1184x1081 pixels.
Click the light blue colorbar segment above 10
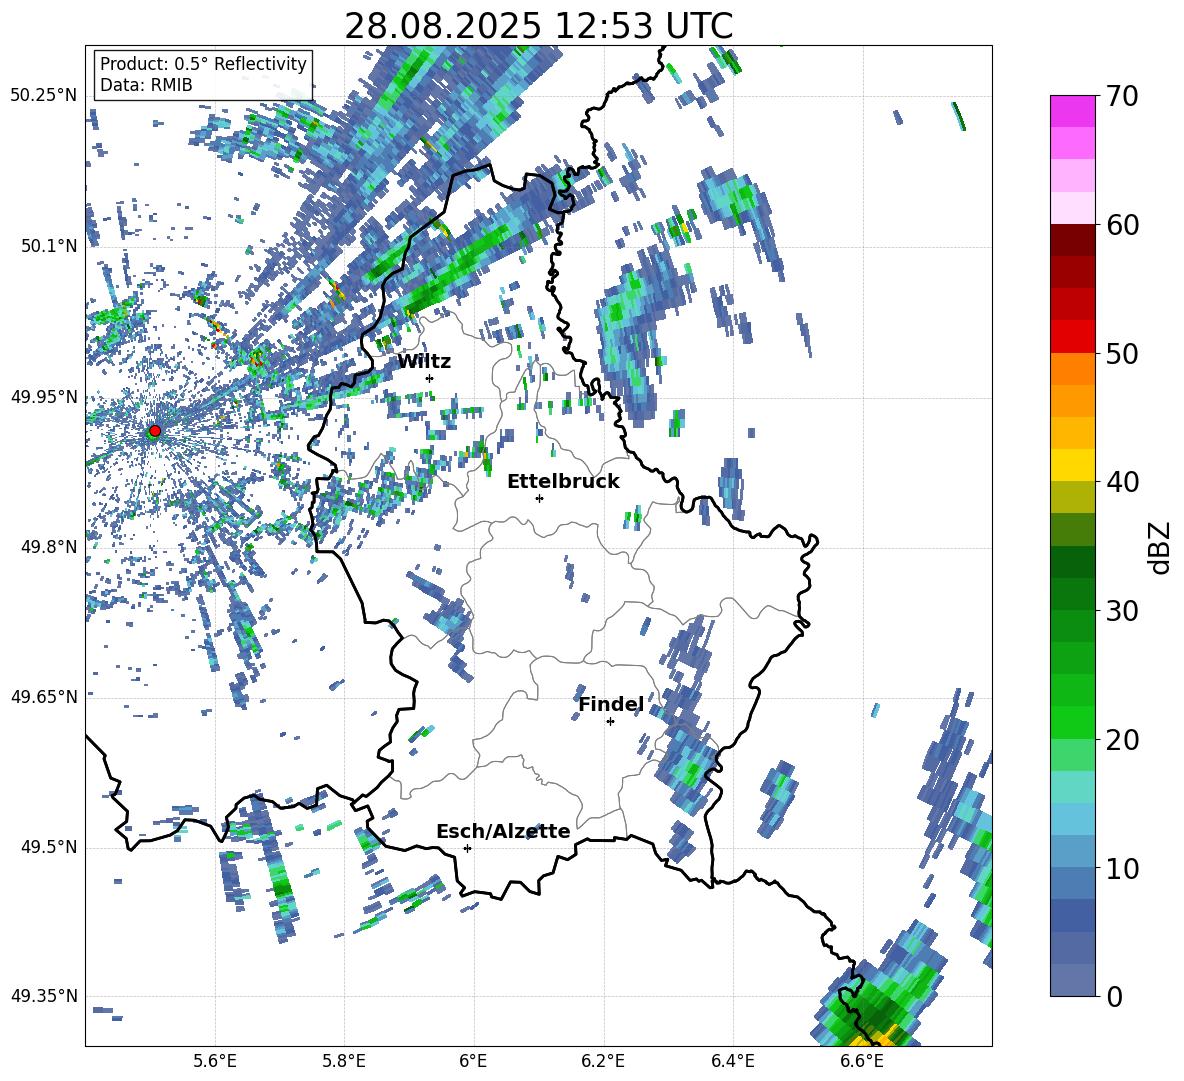click(x=1072, y=851)
